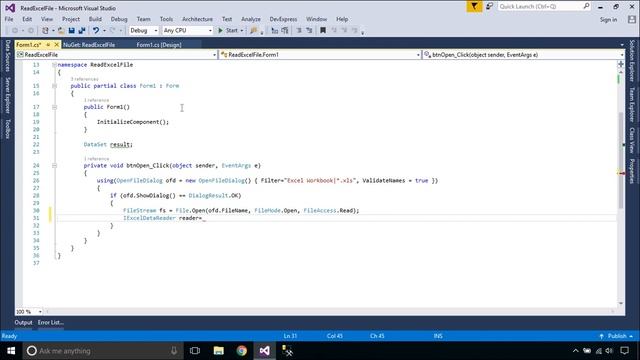Open the Tools menu
This screenshot has width=640, height=360.
click(x=166, y=19)
